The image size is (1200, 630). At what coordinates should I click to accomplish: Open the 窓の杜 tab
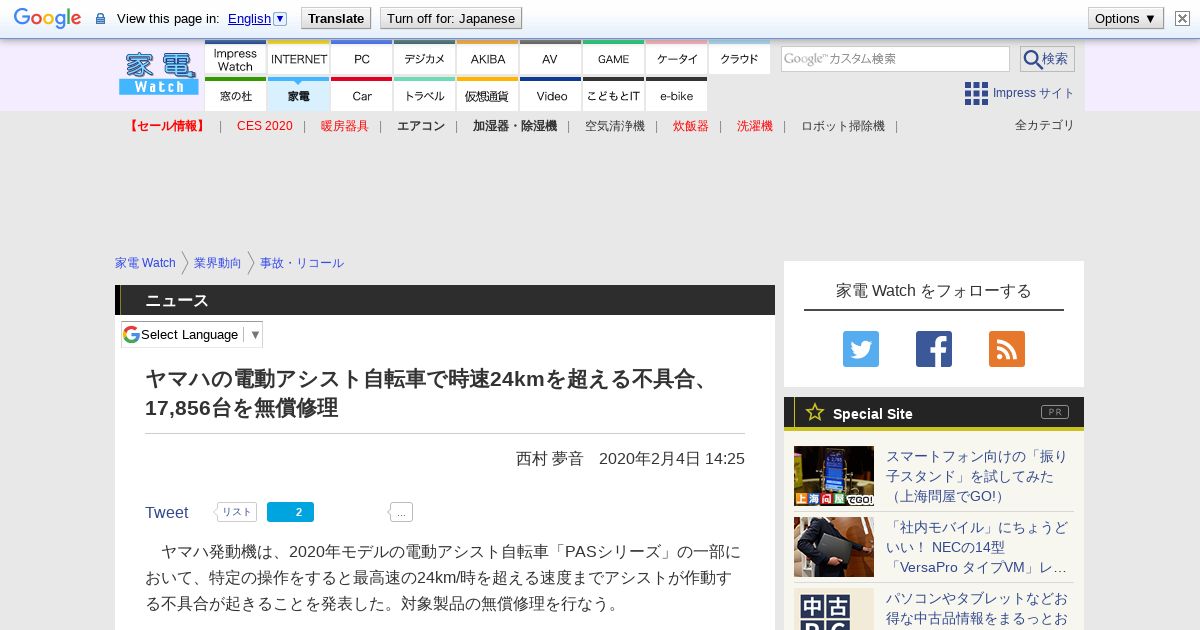235,95
